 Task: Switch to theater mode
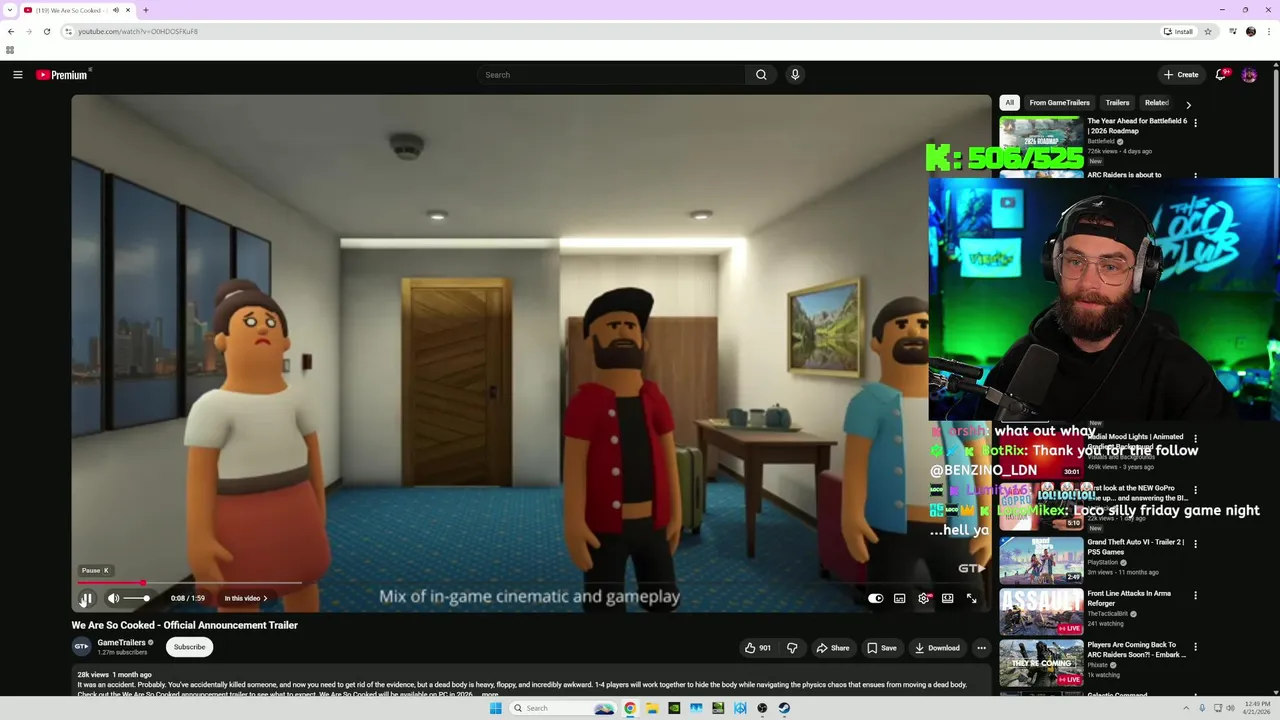(947, 598)
